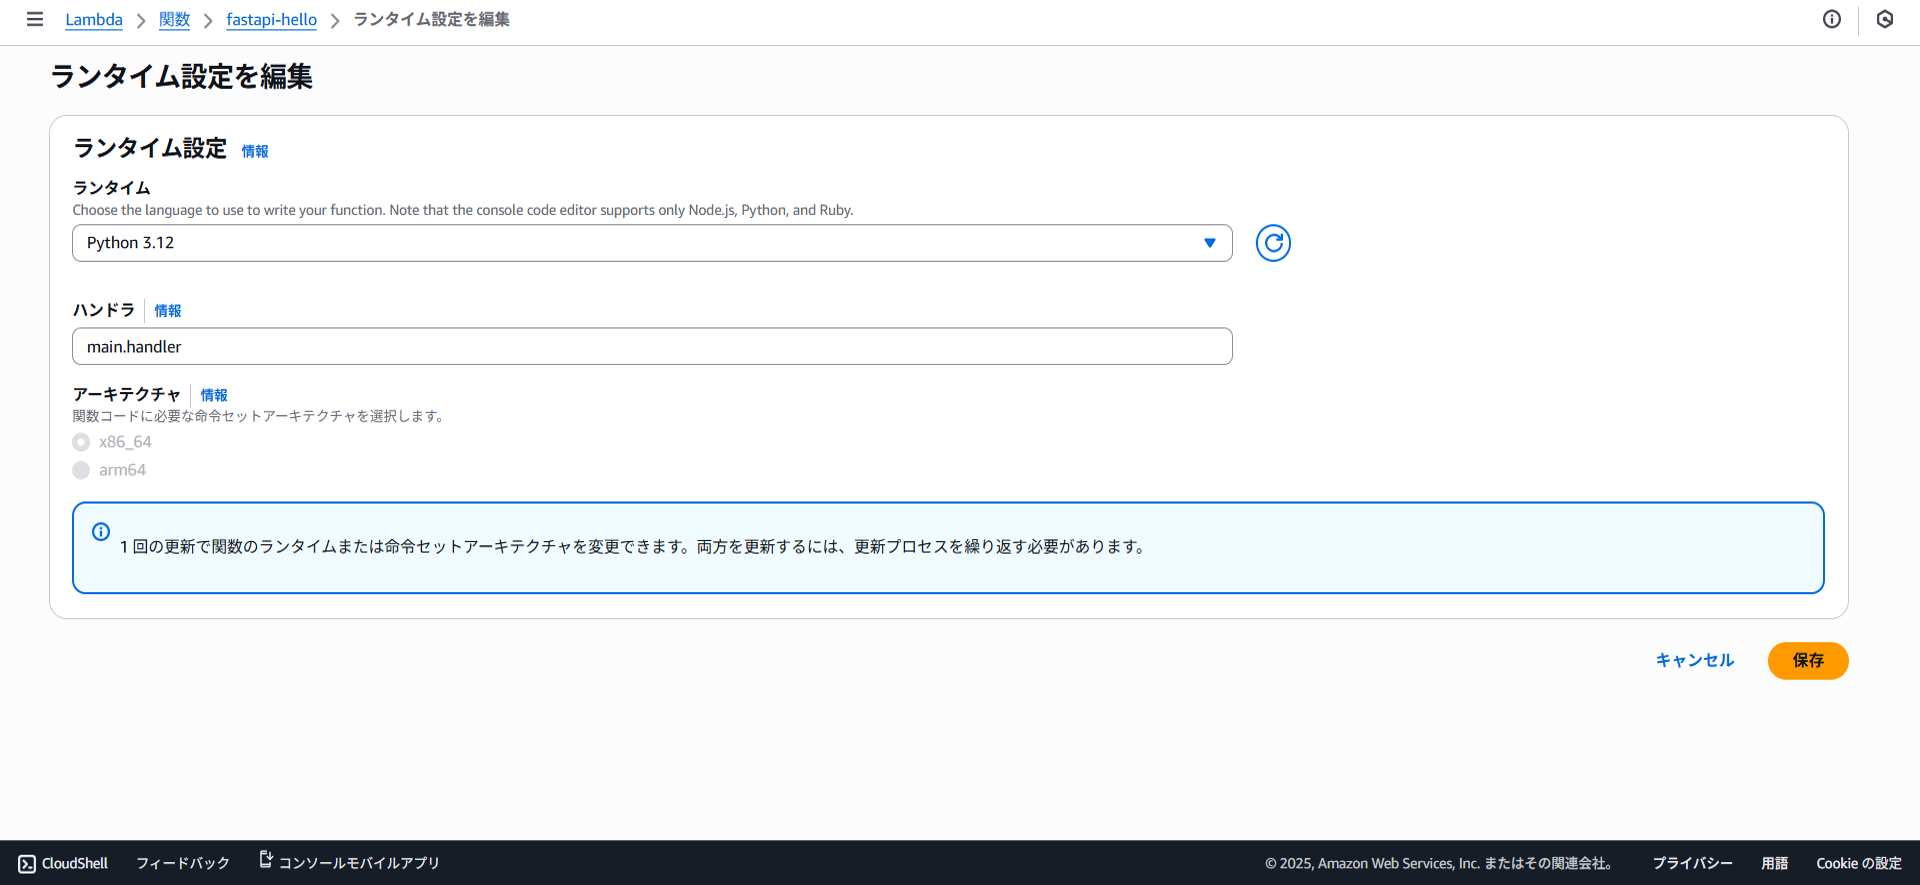1920x885 pixels.
Task: Open コンソールモバイルアプリ link in footer
Action: [349, 862]
